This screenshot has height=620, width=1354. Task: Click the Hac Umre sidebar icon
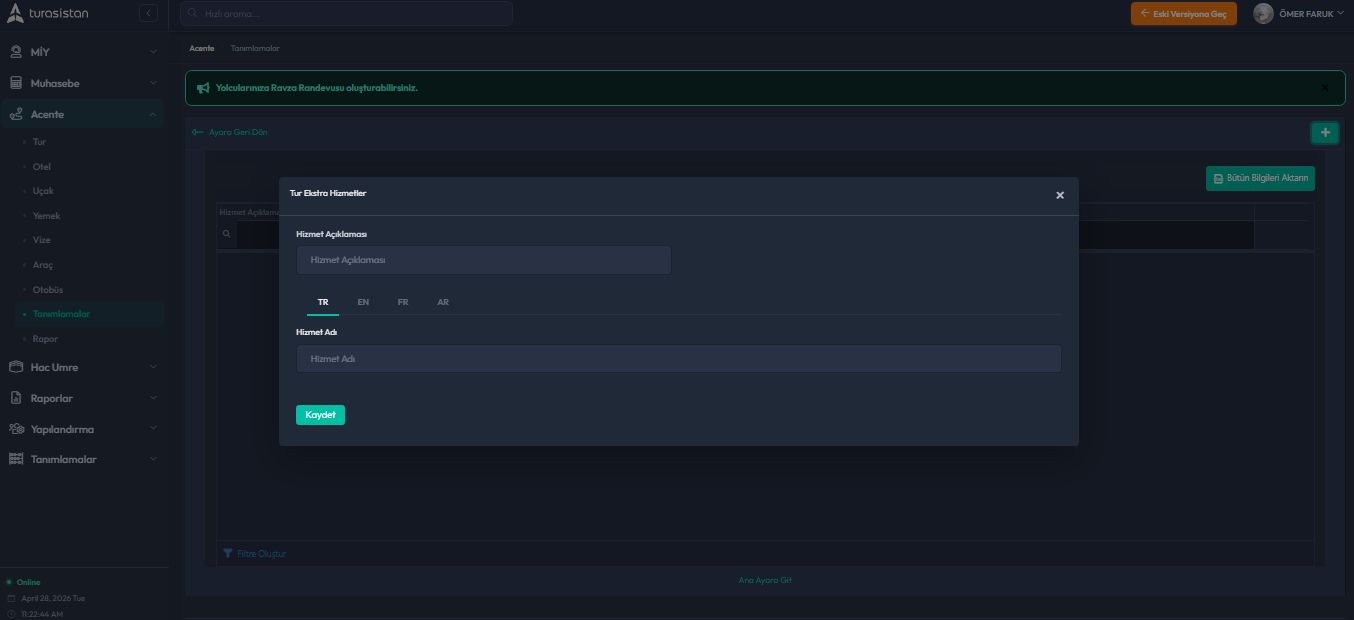16,367
